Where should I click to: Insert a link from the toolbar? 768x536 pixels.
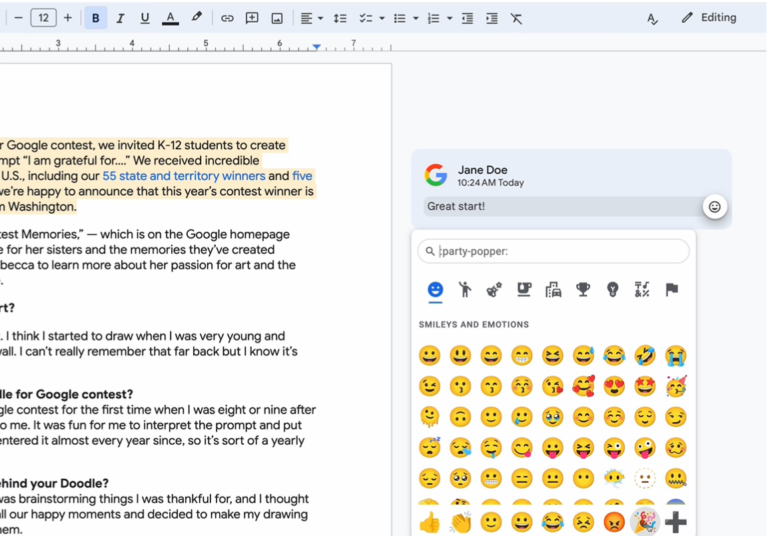coord(227,18)
